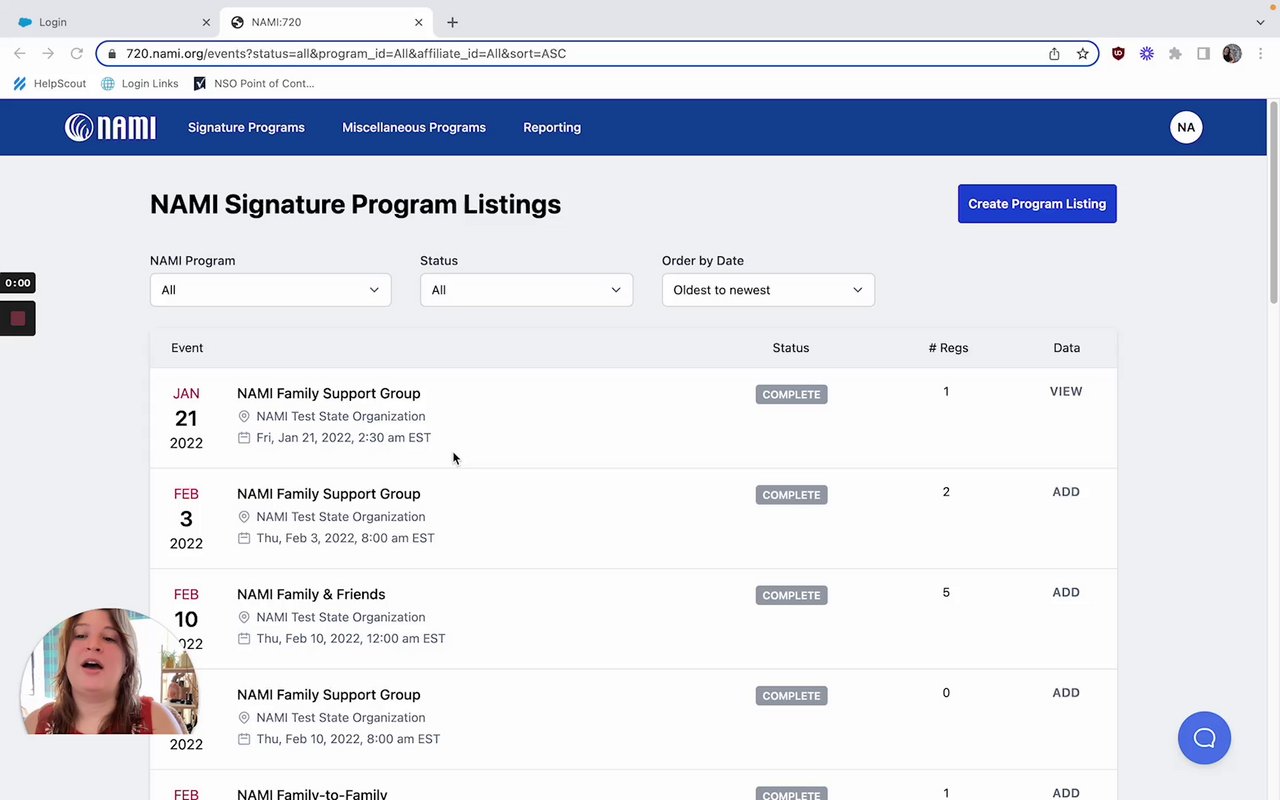The width and height of the screenshot is (1280, 800).
Task: Open the browser extensions puzzle icon
Action: pyautogui.click(x=1175, y=54)
